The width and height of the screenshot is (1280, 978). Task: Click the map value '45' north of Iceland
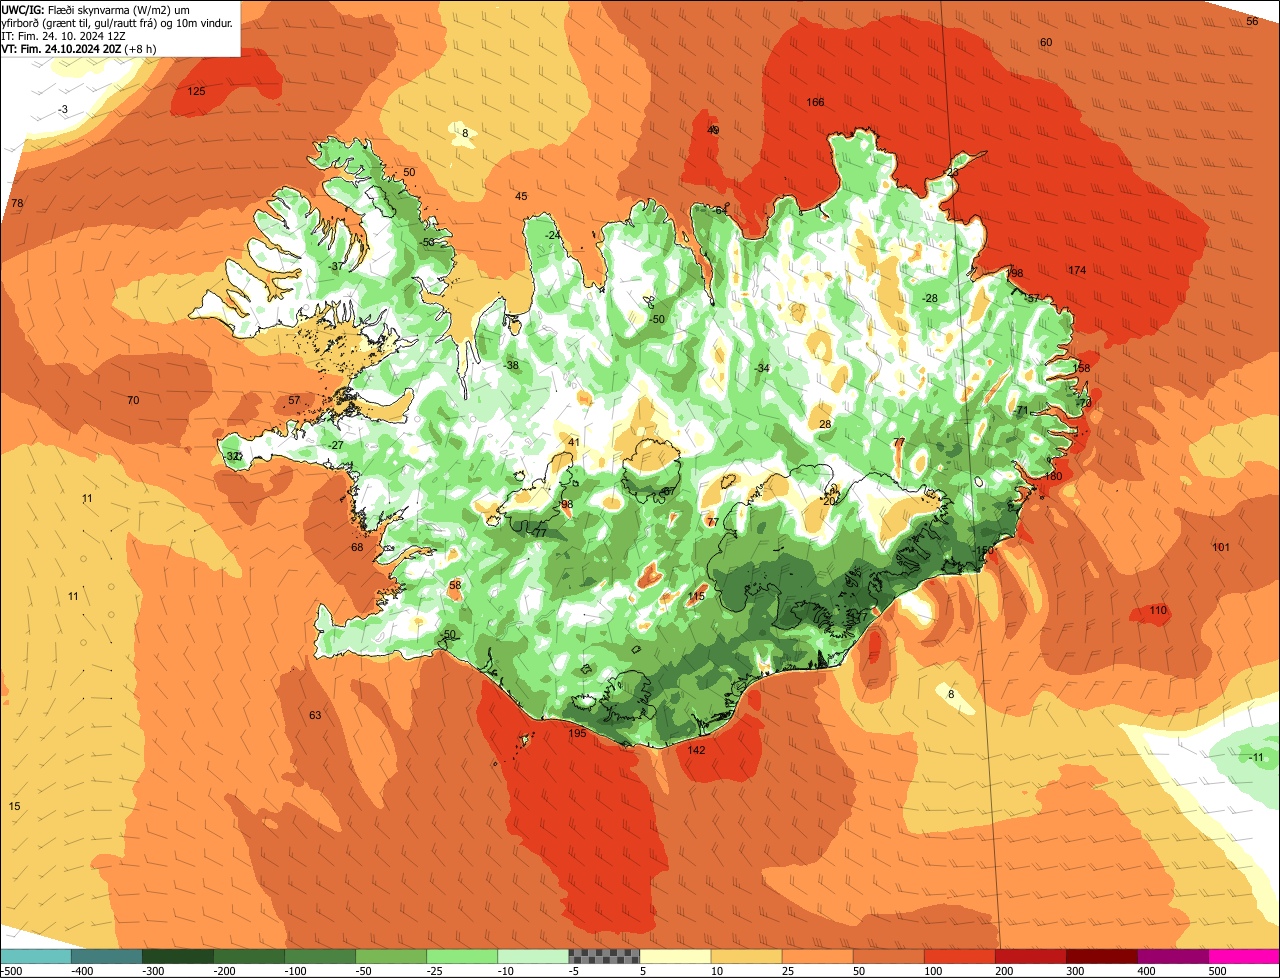coord(521,196)
